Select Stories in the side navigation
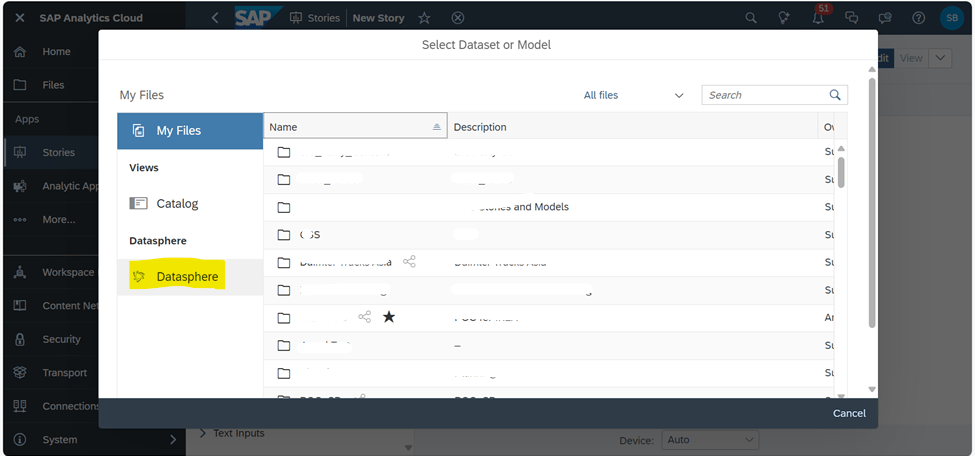Viewport: 975px width, 456px height. click(58, 152)
